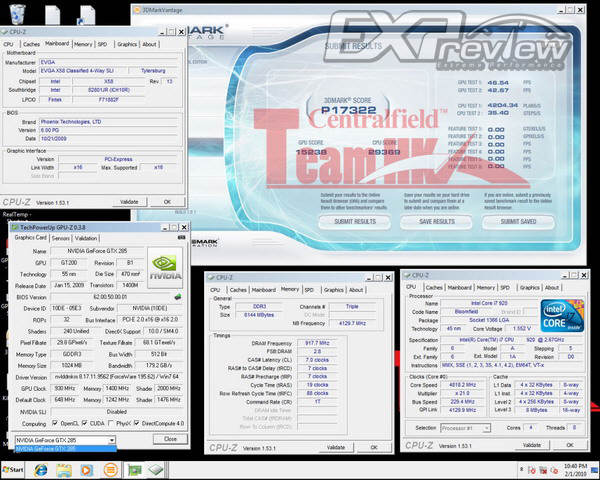Viewport: 600px width, 480px height.
Task: Click SUBMIT SAVED in 3DMark Vantage
Action: coord(518,222)
